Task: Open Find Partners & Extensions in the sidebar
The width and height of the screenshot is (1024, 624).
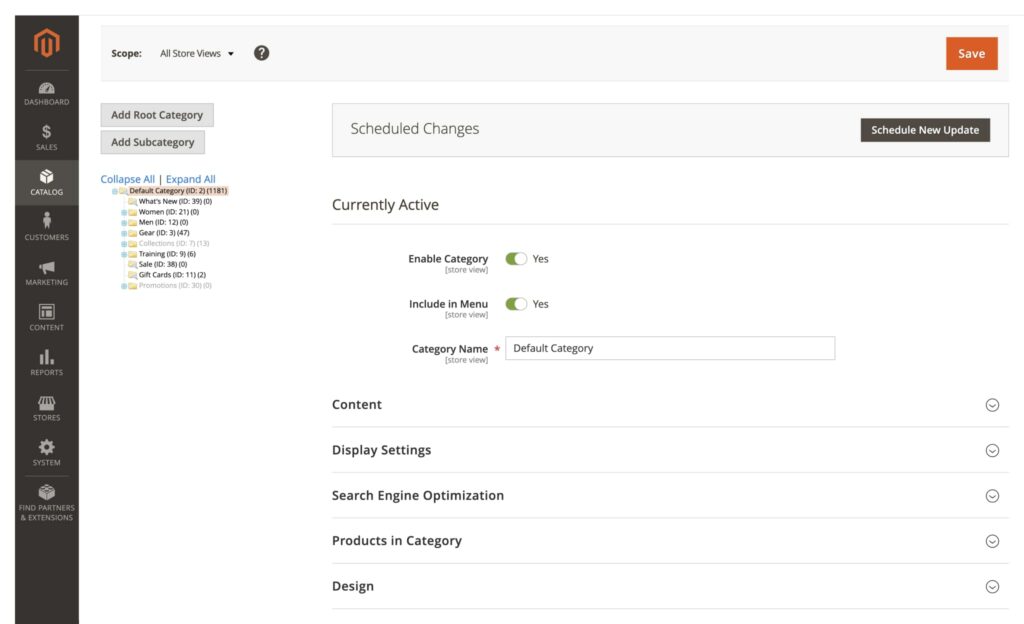Action: (x=46, y=503)
